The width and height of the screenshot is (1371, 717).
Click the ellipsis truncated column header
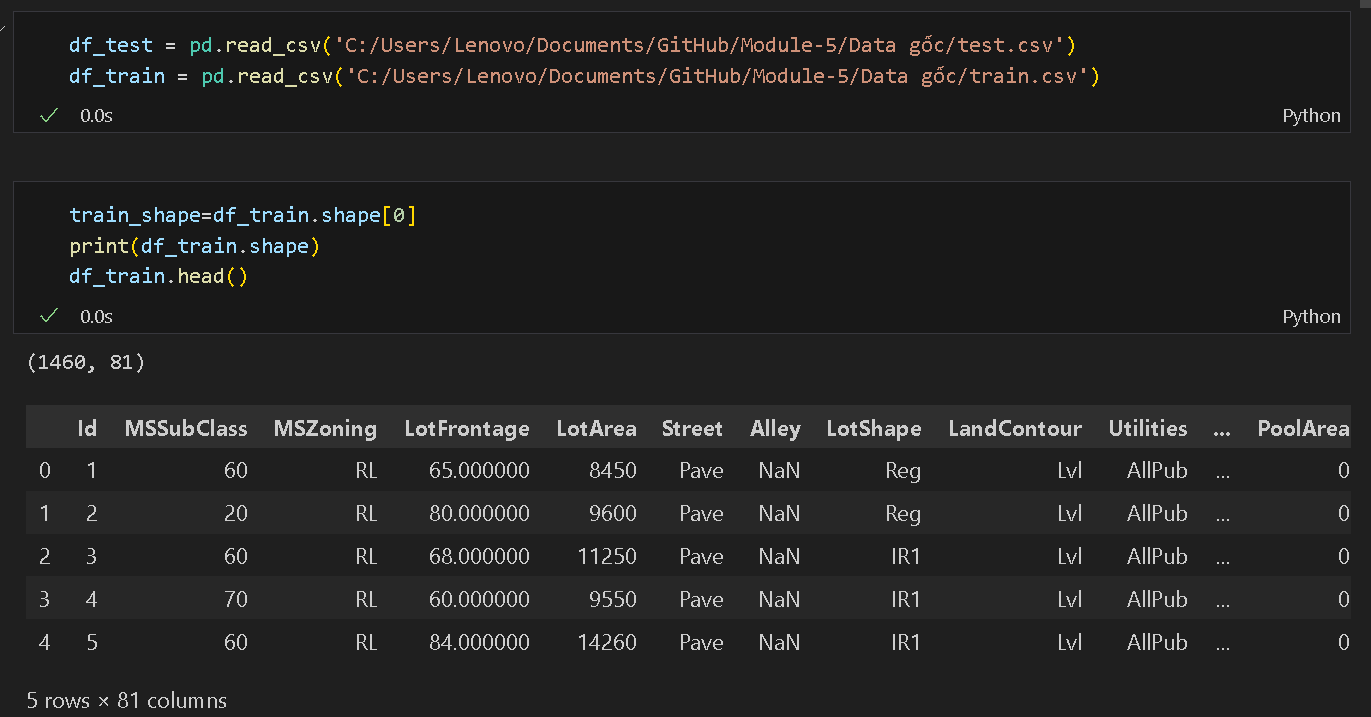tap(1221, 429)
